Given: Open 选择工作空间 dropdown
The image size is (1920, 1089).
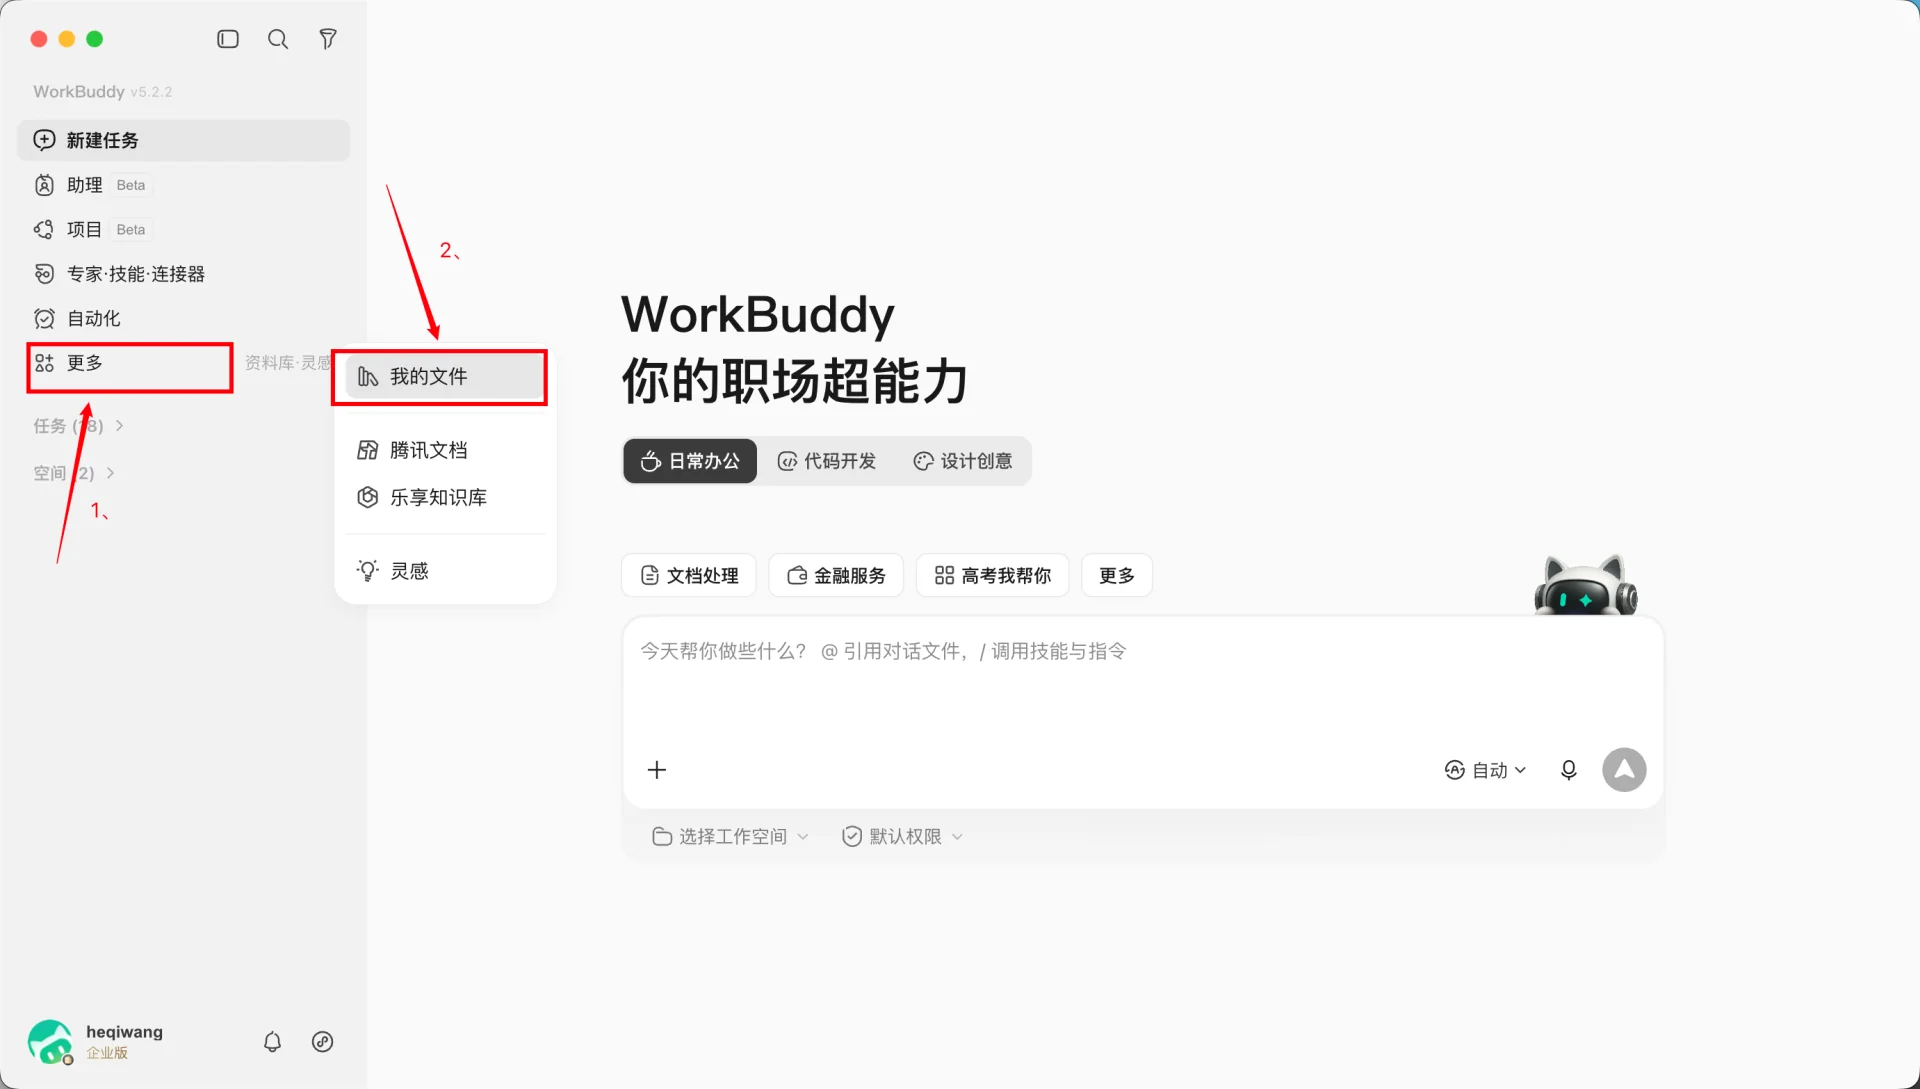Looking at the screenshot, I should click(x=730, y=836).
